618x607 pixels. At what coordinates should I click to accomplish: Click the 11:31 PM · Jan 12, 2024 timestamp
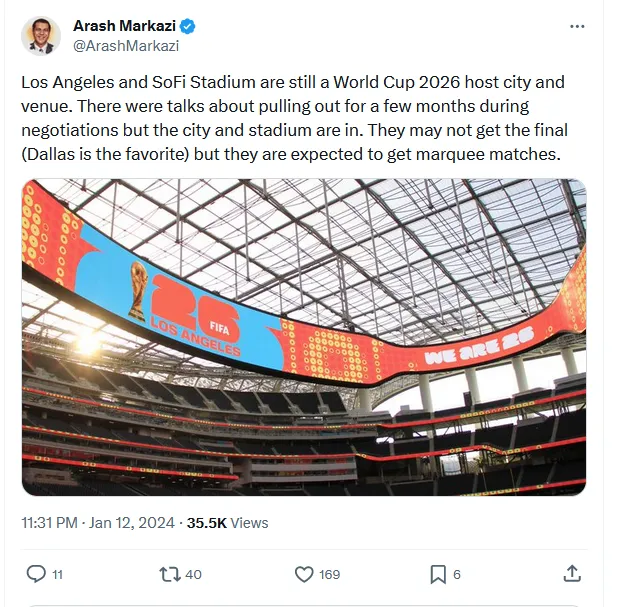[98, 522]
